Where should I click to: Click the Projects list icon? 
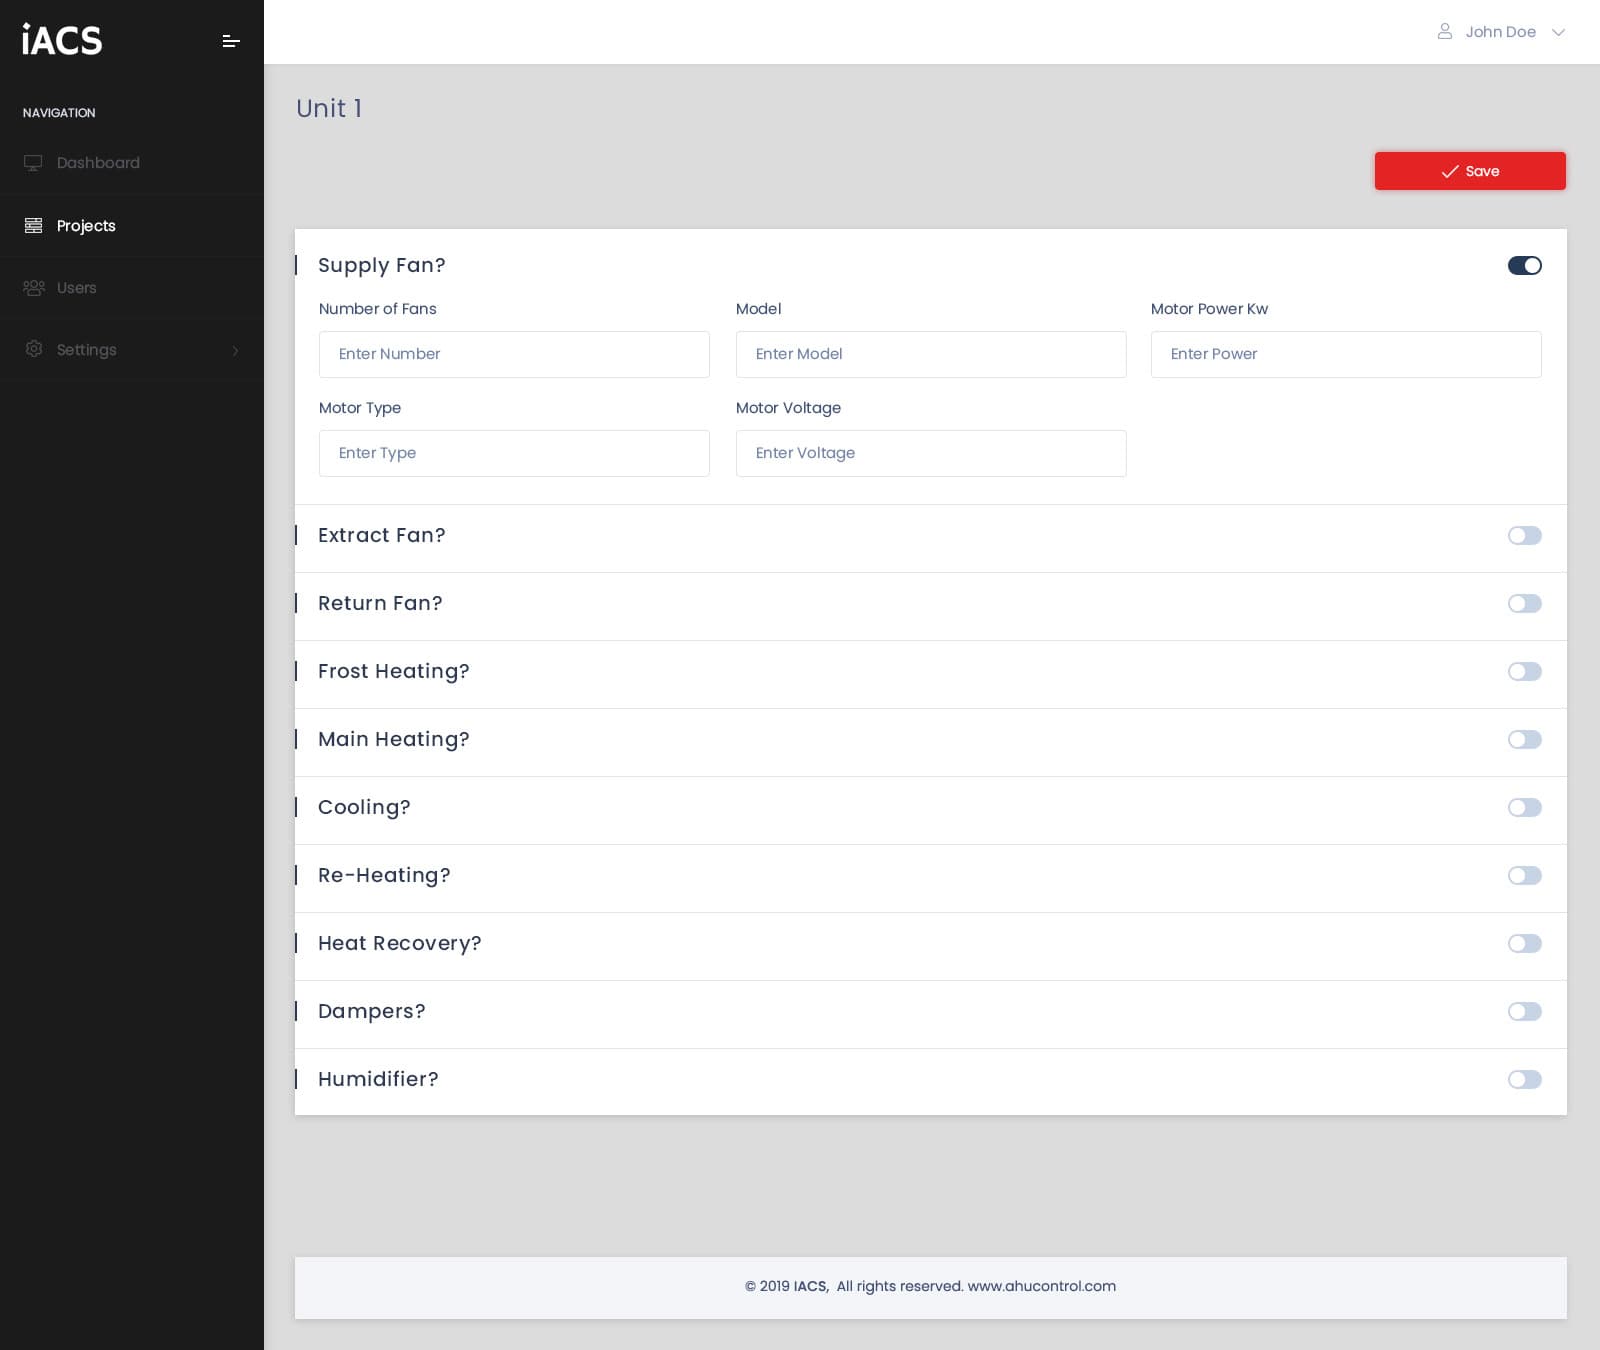pyautogui.click(x=33, y=226)
